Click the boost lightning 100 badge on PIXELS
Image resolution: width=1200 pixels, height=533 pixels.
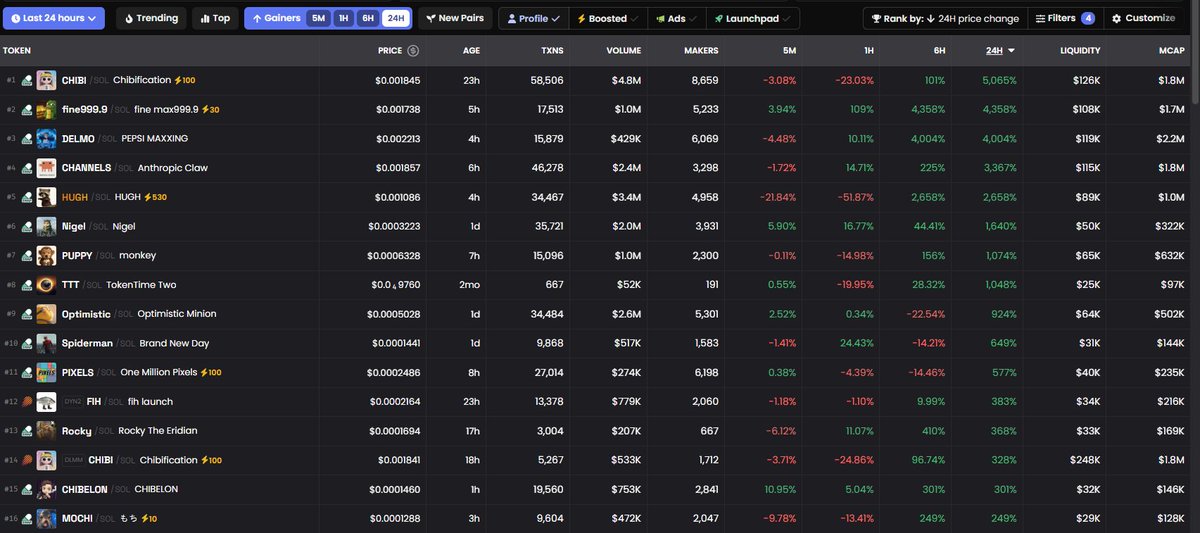pos(211,372)
